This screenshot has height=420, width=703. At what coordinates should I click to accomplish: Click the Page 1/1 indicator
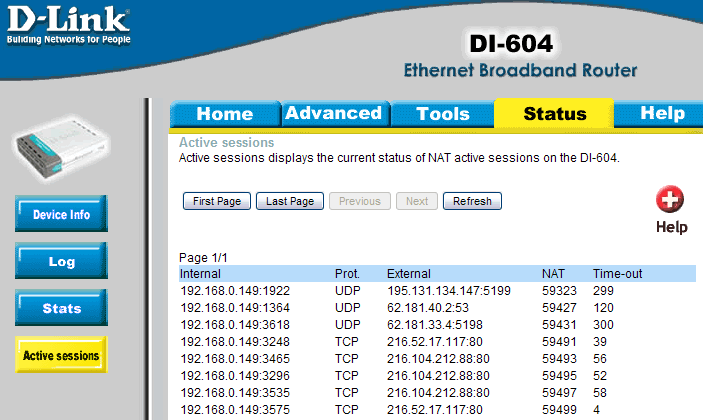[203, 258]
